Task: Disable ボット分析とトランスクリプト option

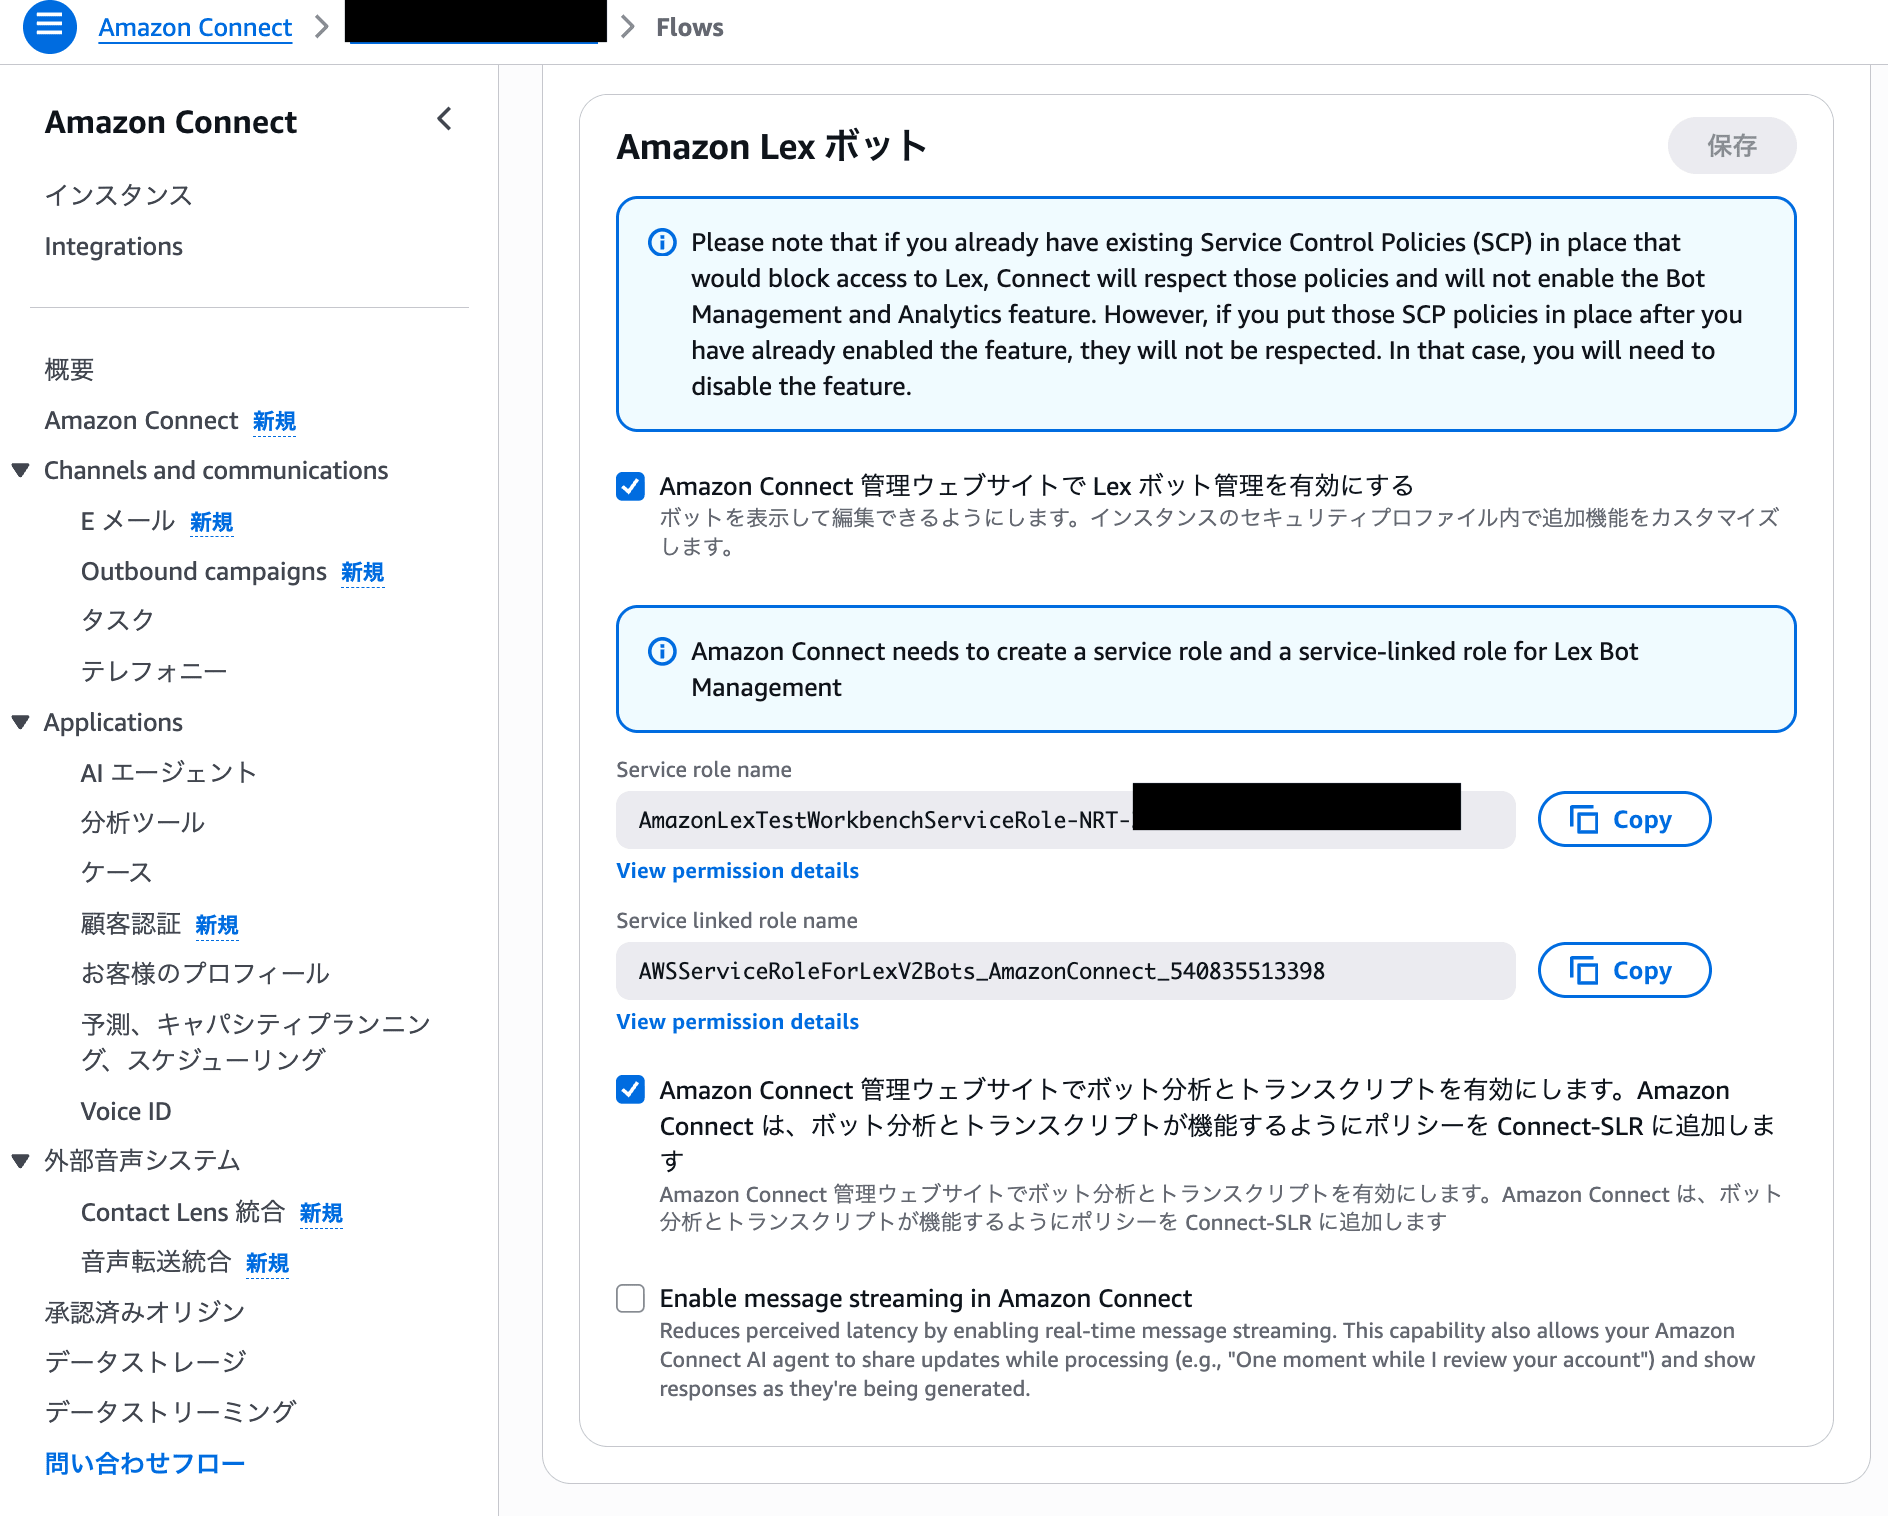Action: (630, 1090)
